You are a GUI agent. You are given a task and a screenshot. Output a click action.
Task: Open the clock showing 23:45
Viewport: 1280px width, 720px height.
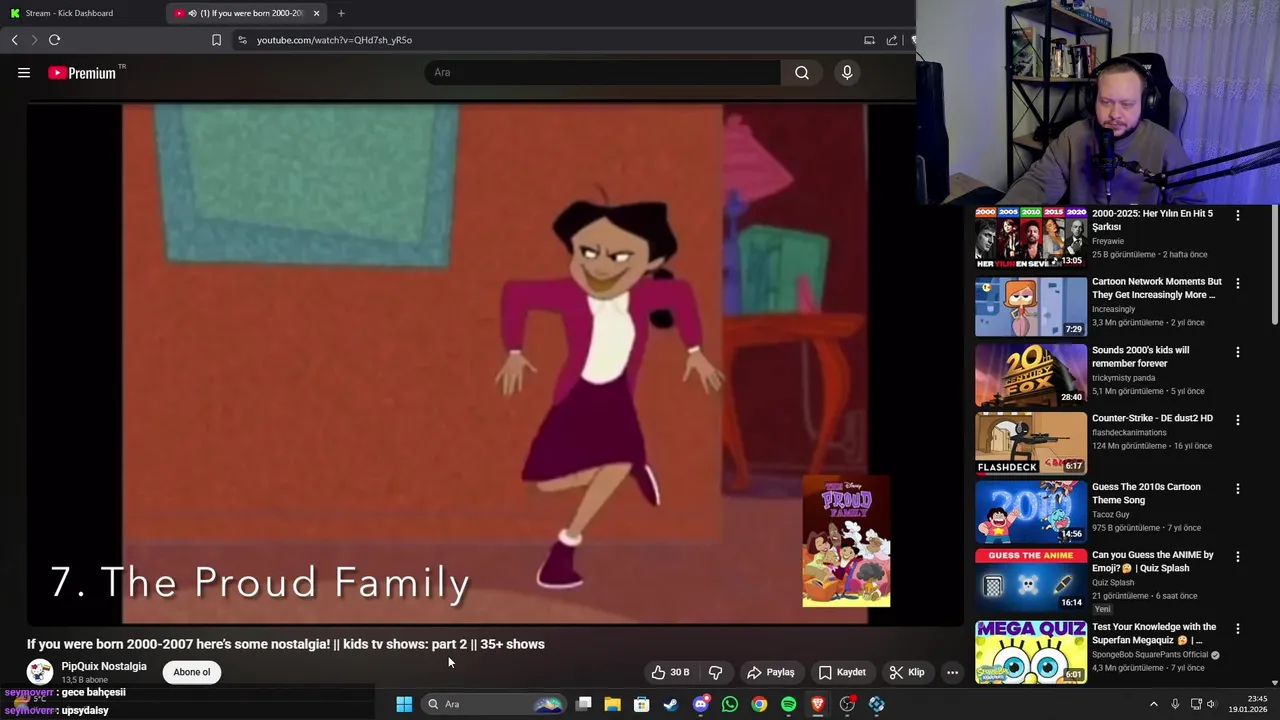[x=1250, y=704]
